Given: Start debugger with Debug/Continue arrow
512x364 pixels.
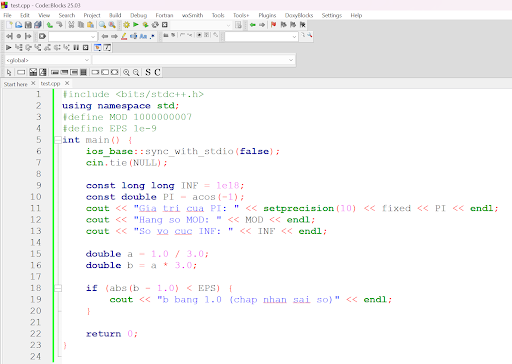Looking at the screenshot, I should click(9, 48).
